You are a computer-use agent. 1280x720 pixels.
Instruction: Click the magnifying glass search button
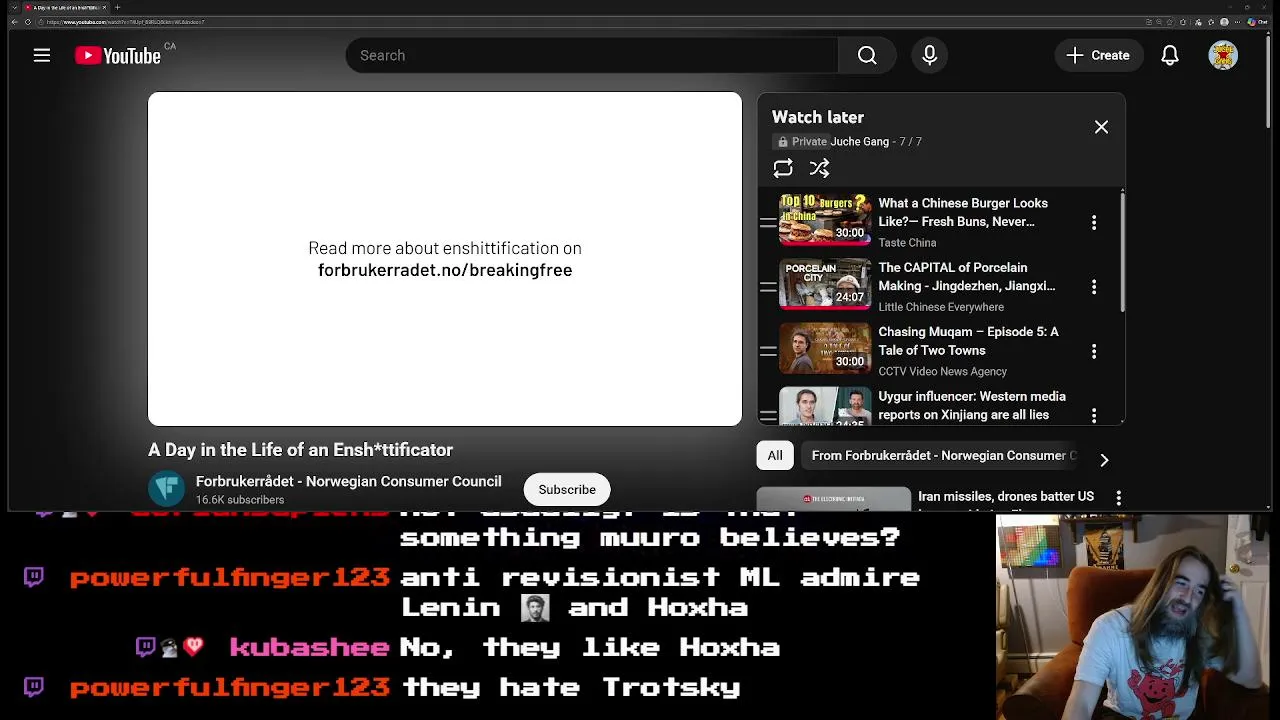tap(867, 55)
